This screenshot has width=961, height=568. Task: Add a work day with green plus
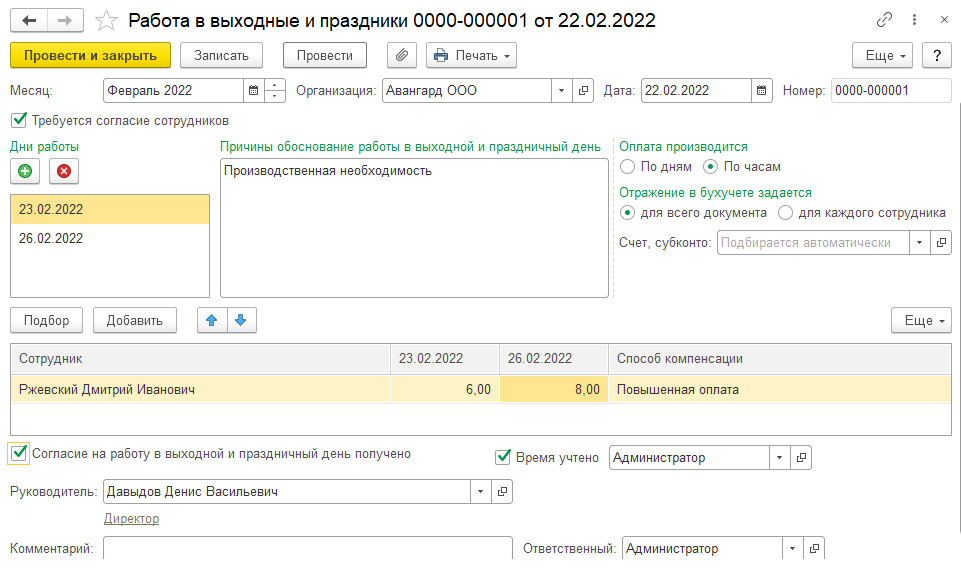point(25,171)
